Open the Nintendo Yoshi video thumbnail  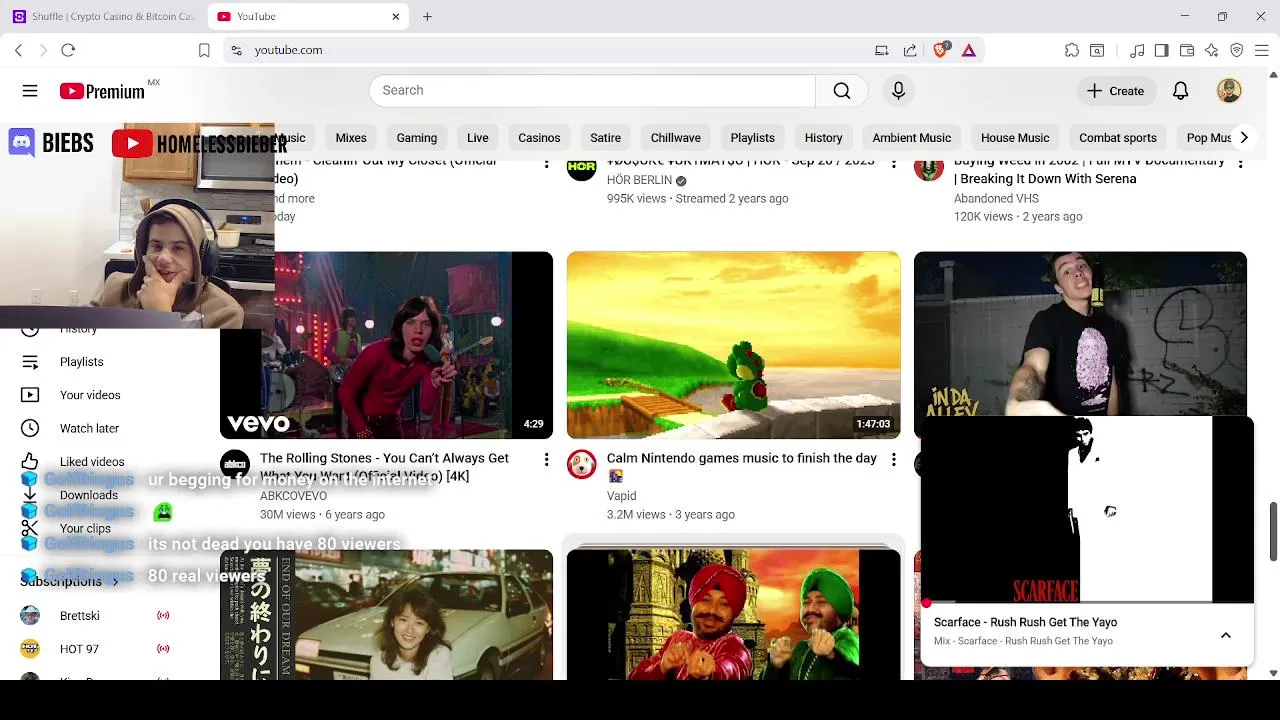[x=733, y=345]
